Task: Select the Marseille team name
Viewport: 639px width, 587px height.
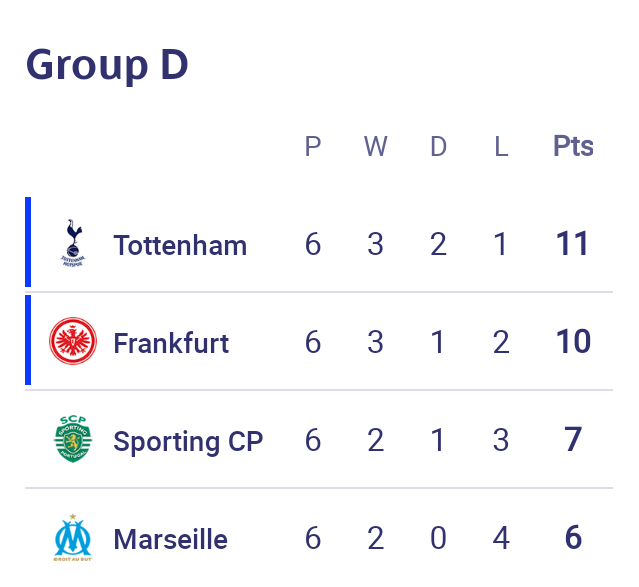Action: pos(170,539)
